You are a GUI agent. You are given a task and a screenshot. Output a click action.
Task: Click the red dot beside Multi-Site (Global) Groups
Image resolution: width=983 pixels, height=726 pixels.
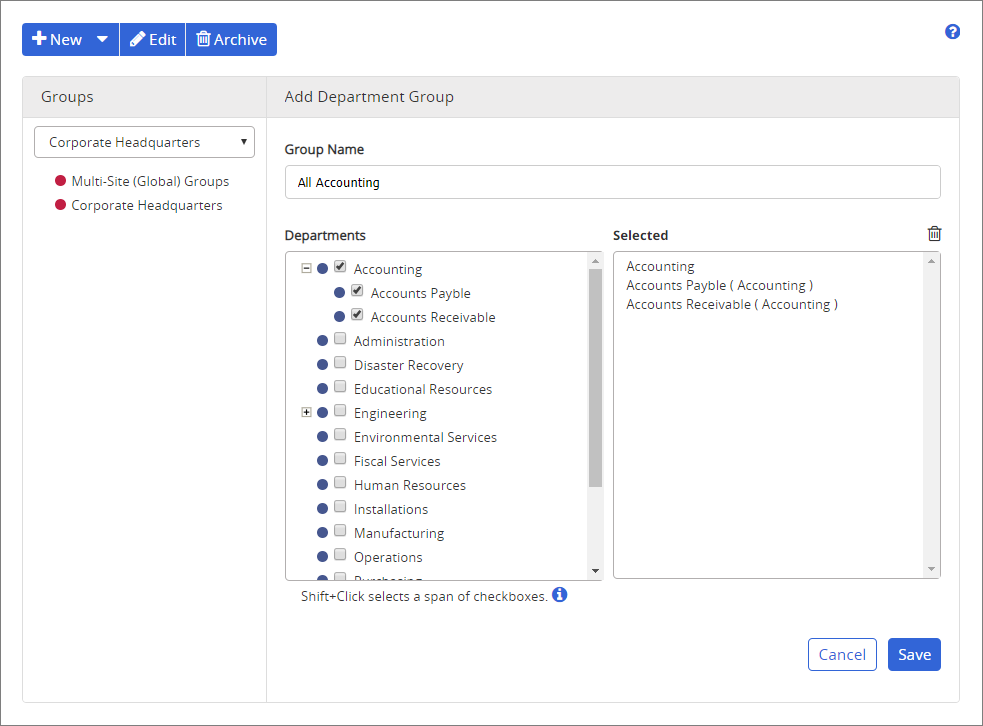[61, 181]
